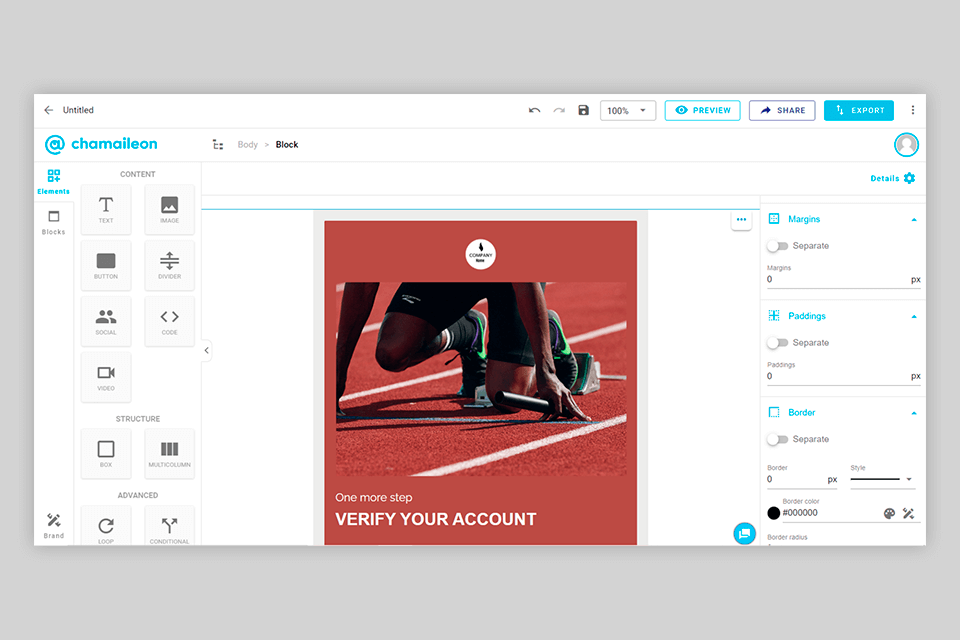
Task: Undo the last change
Action: coord(534,110)
